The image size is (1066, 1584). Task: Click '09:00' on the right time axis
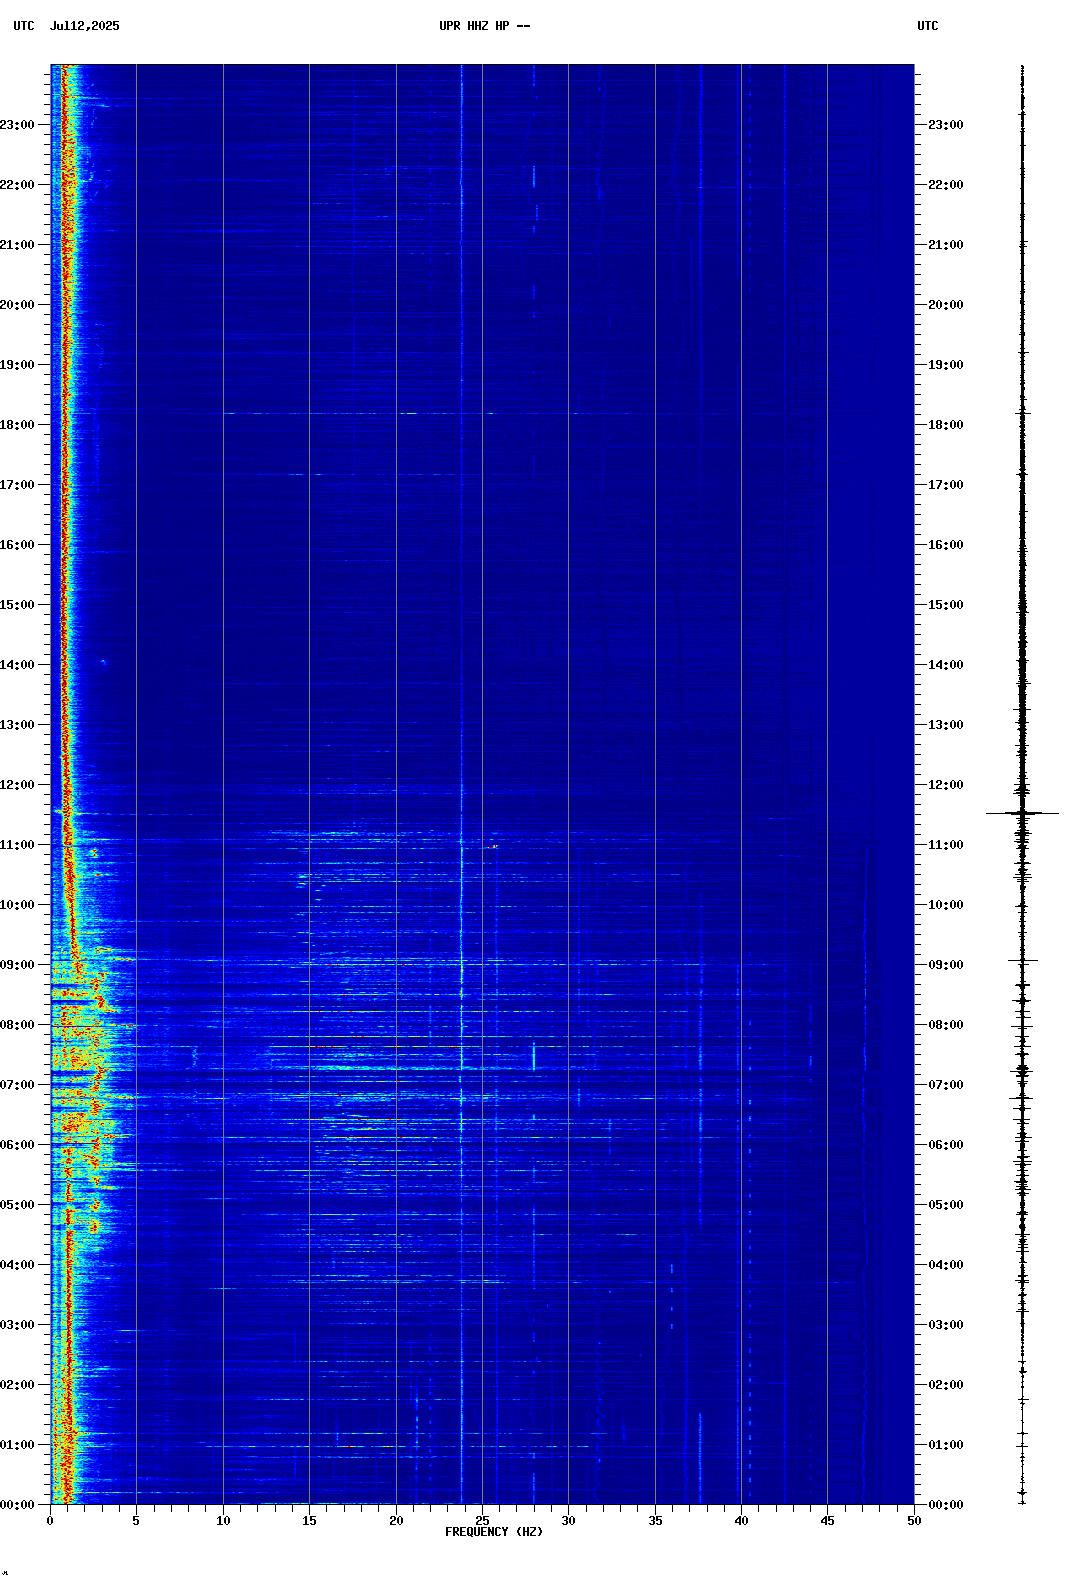tap(946, 965)
